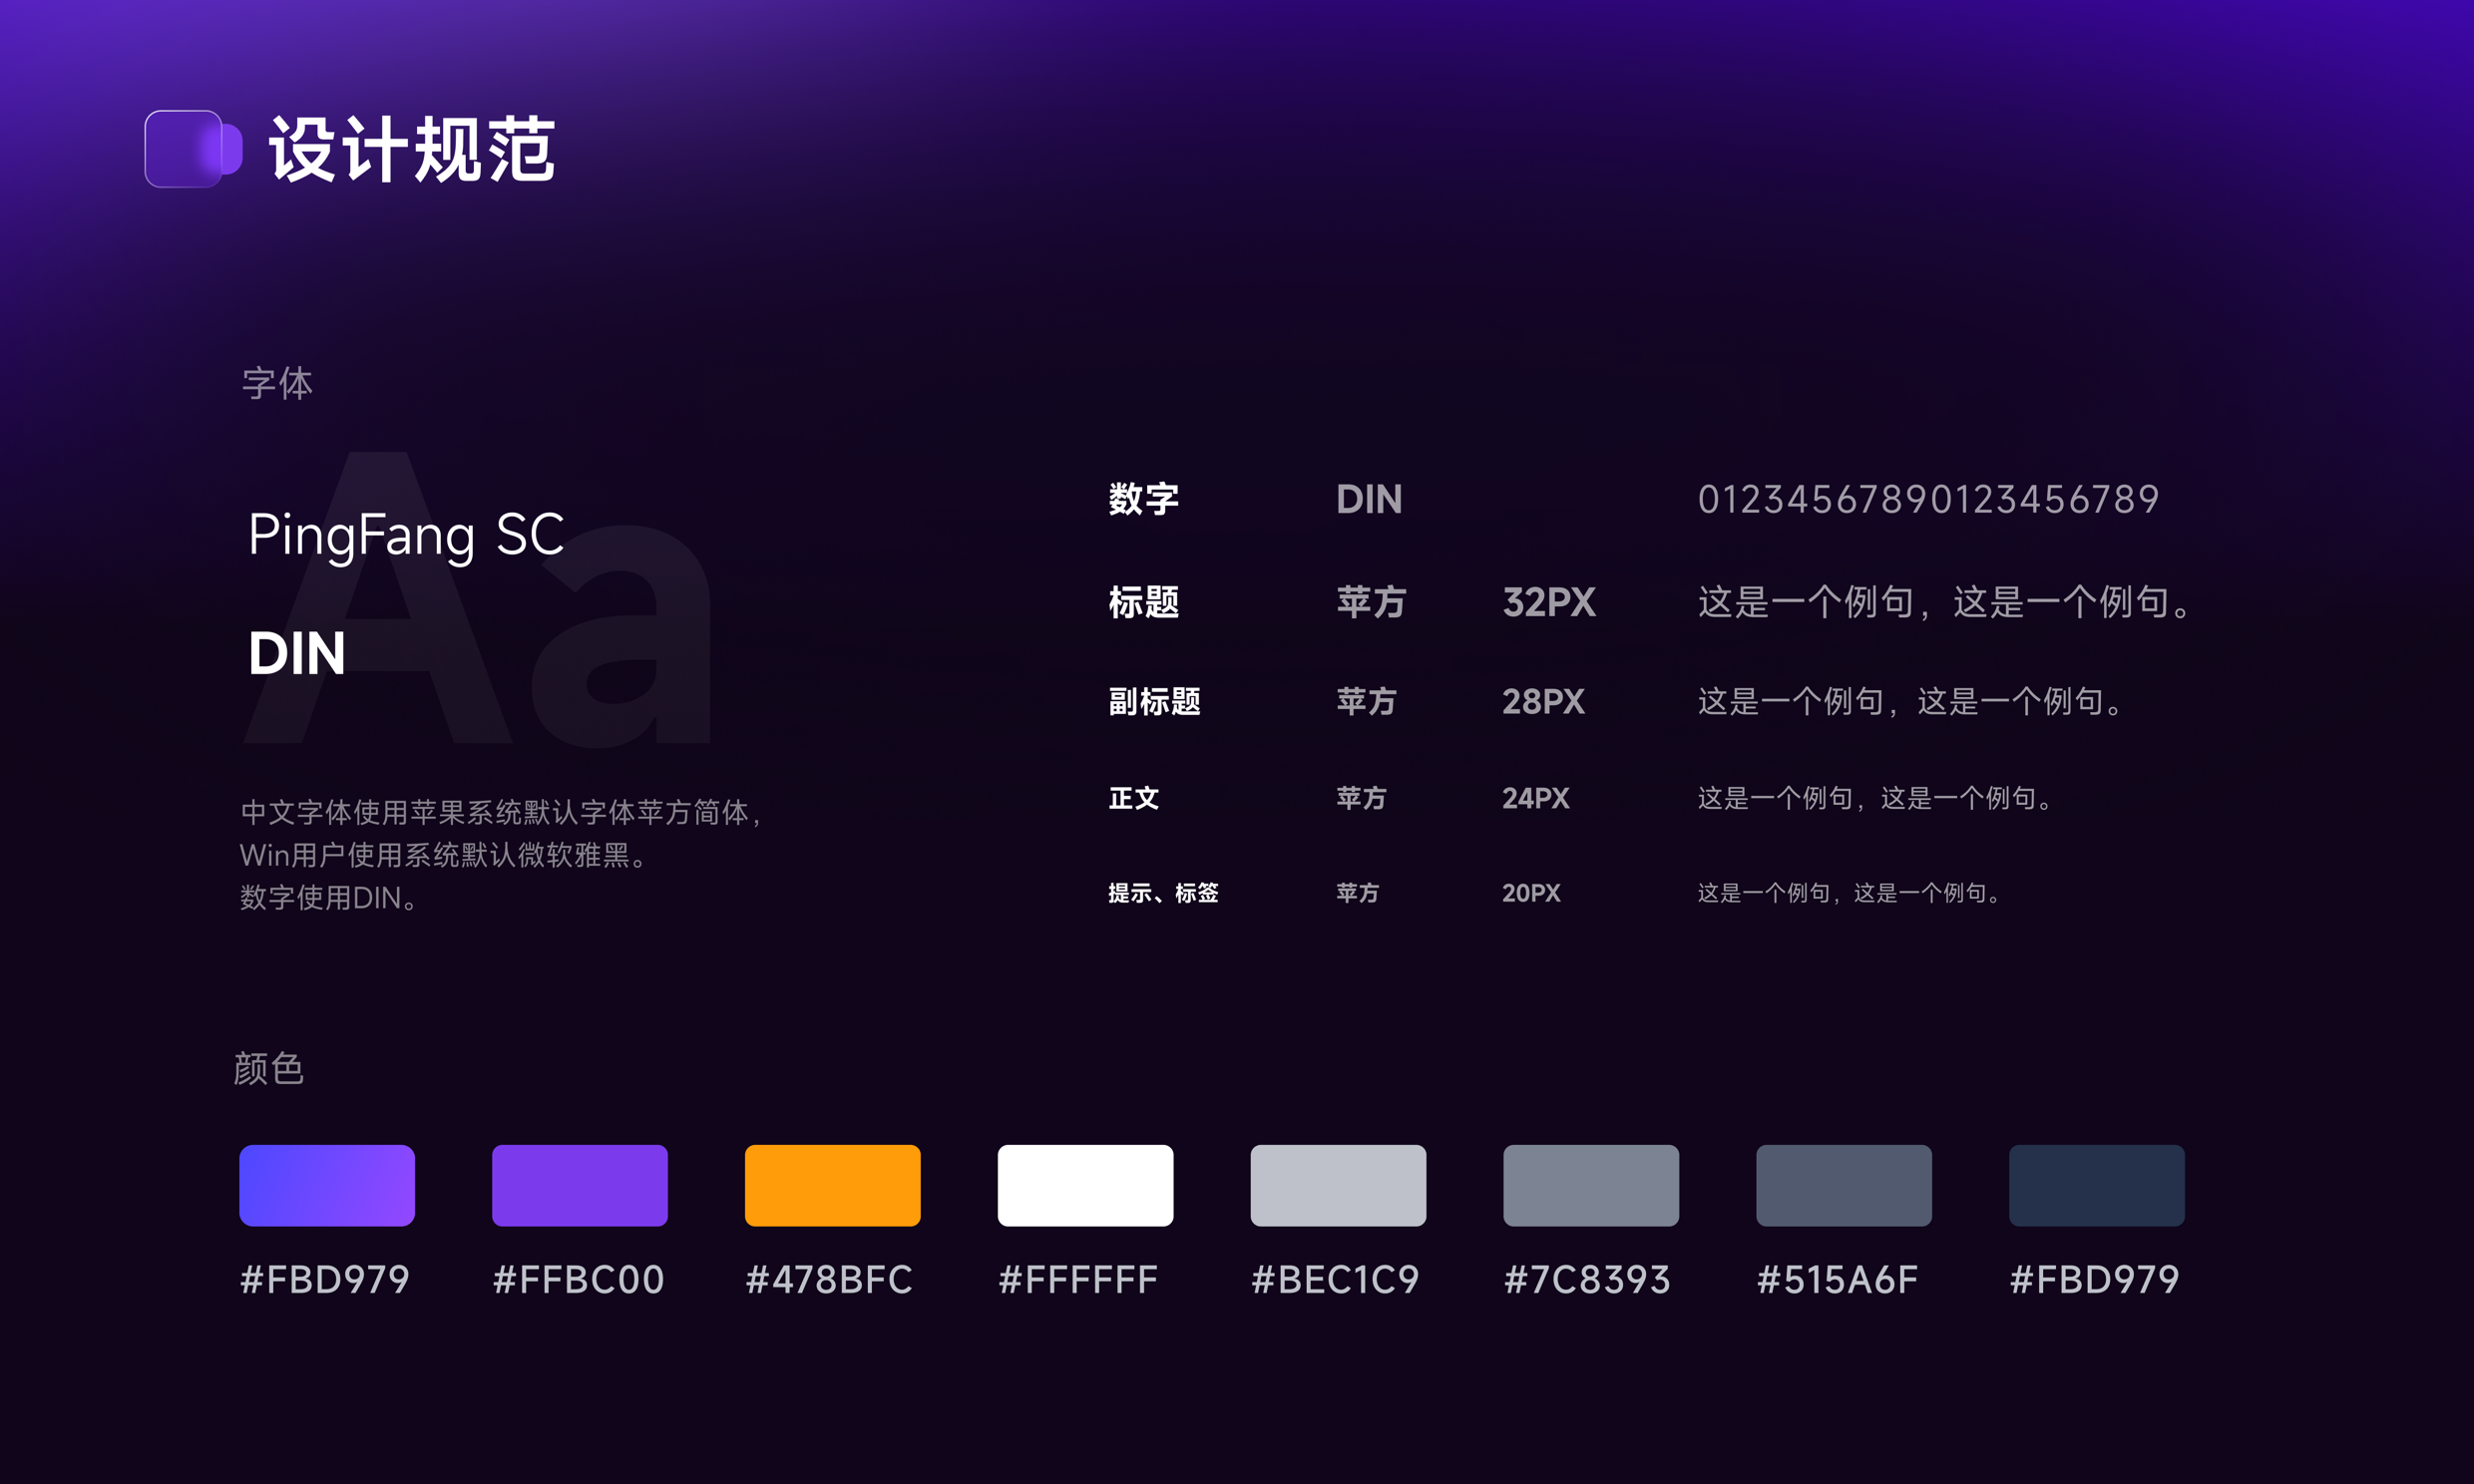The width and height of the screenshot is (2474, 1484).
Task: Pick the medium gray #7C8393 swatch
Action: click(x=1591, y=1185)
